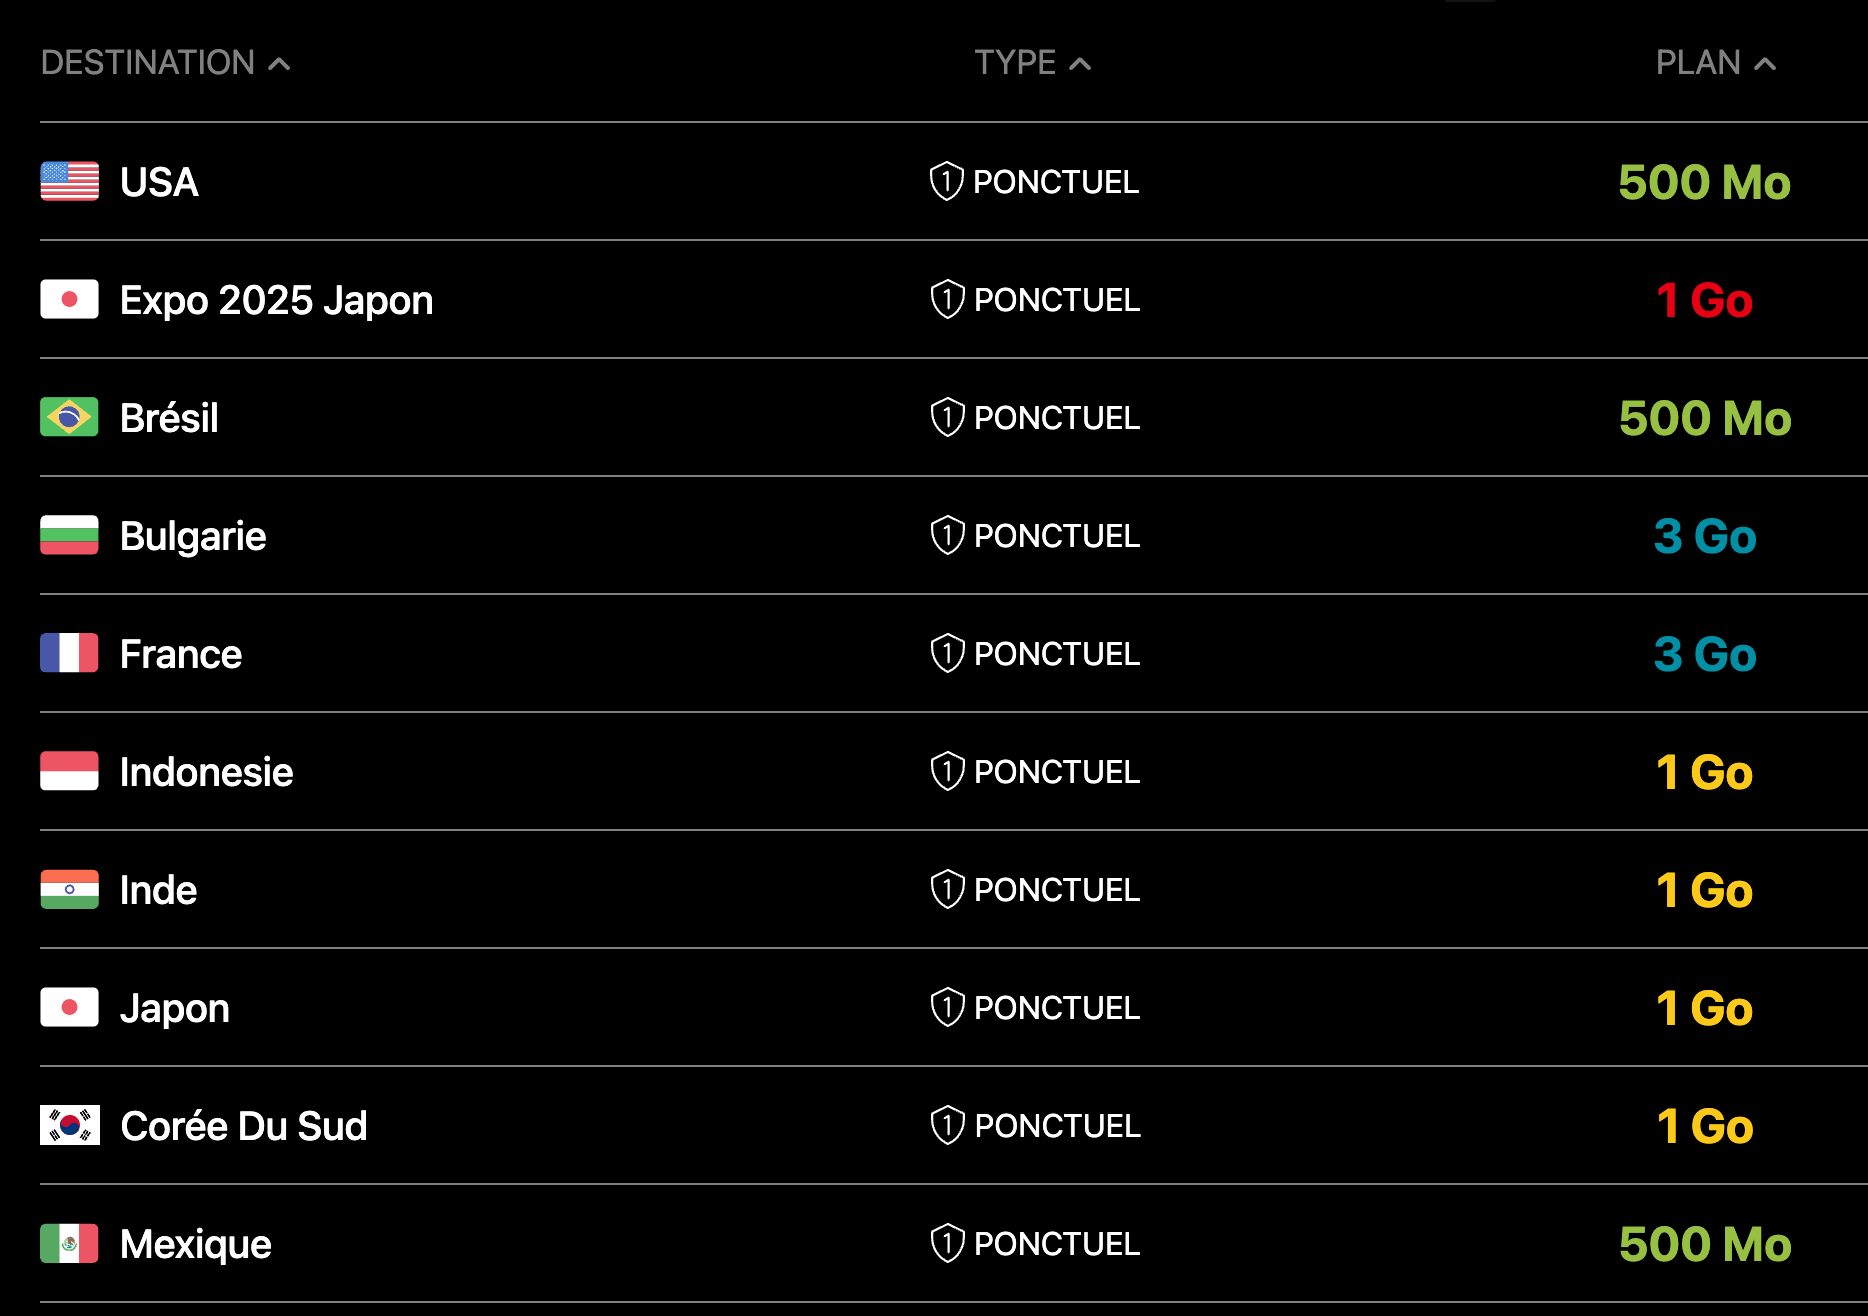Choose the 3 Go plan for Bulgarie

(1704, 536)
